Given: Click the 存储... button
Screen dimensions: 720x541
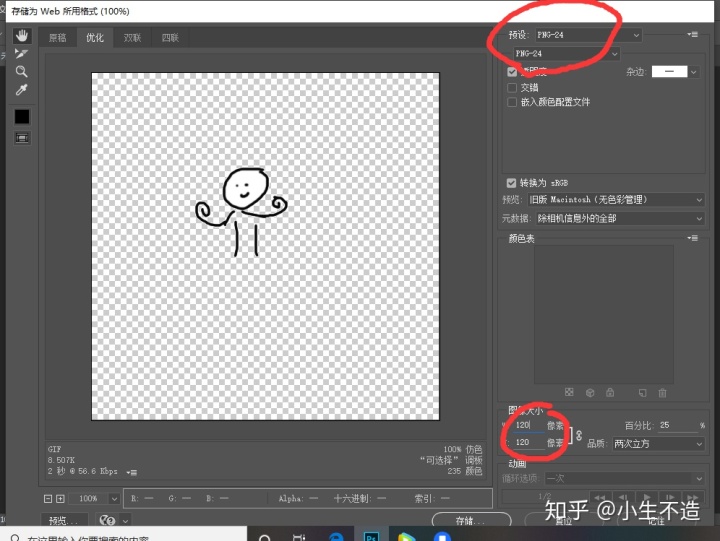Looking at the screenshot, I should pos(472,520).
